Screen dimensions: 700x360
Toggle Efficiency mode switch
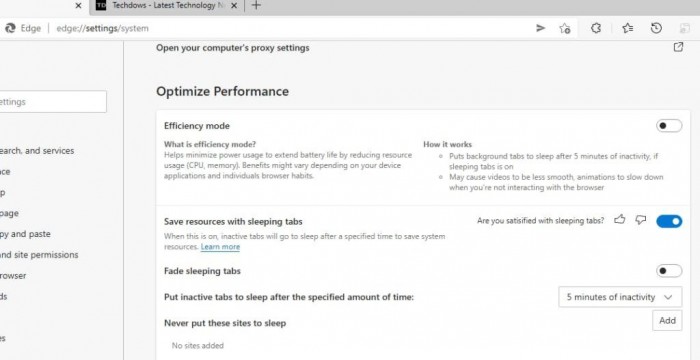coord(669,126)
